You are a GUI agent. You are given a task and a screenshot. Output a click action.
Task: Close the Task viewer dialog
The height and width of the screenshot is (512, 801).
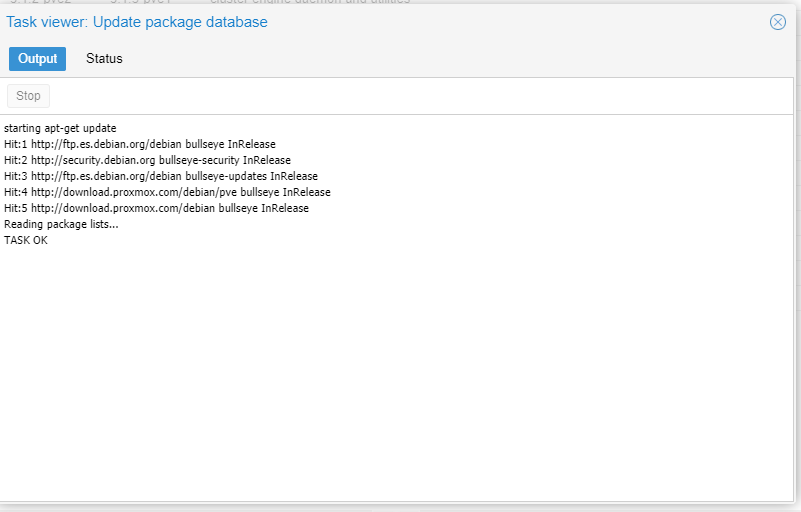(x=778, y=22)
